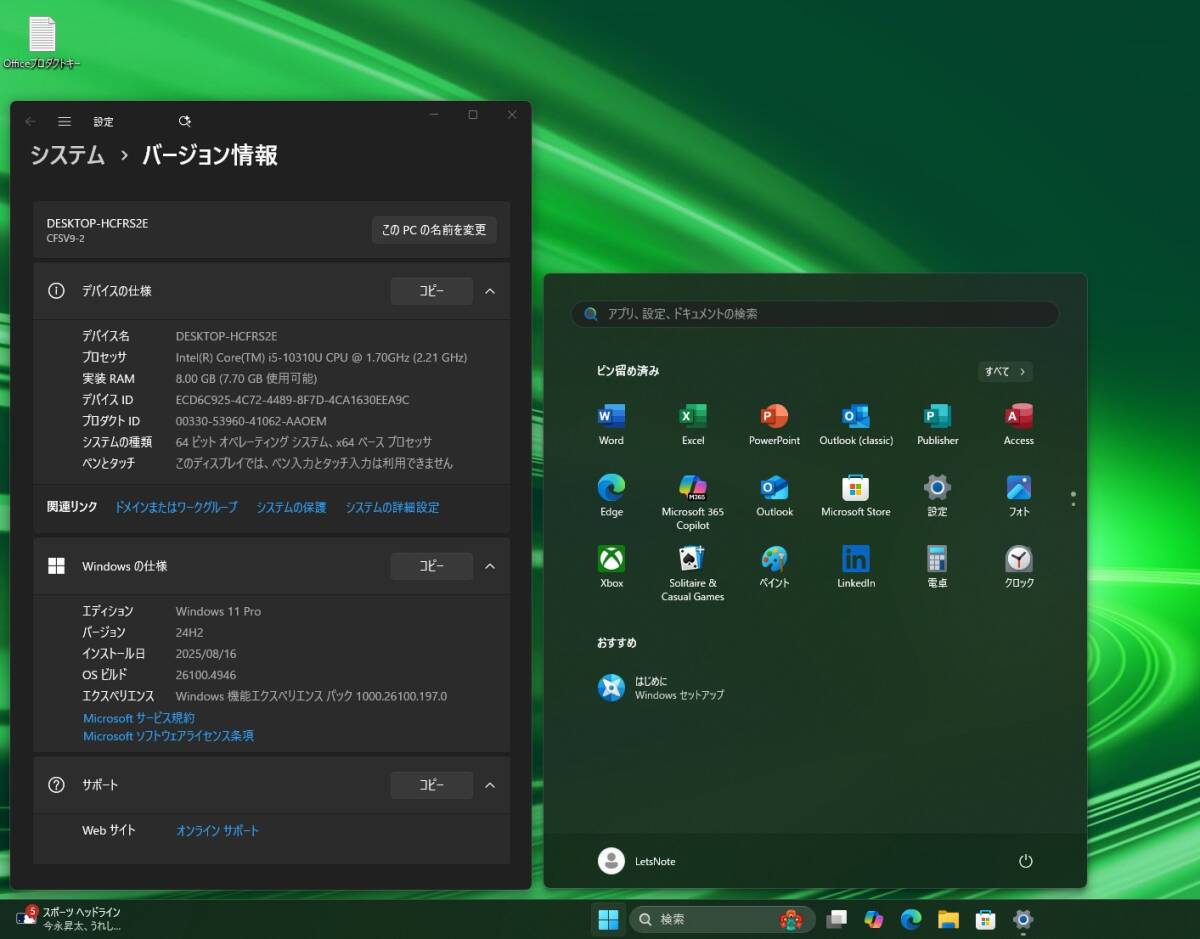Copy device specifications with コピー
The height and width of the screenshot is (939, 1200).
pos(431,291)
